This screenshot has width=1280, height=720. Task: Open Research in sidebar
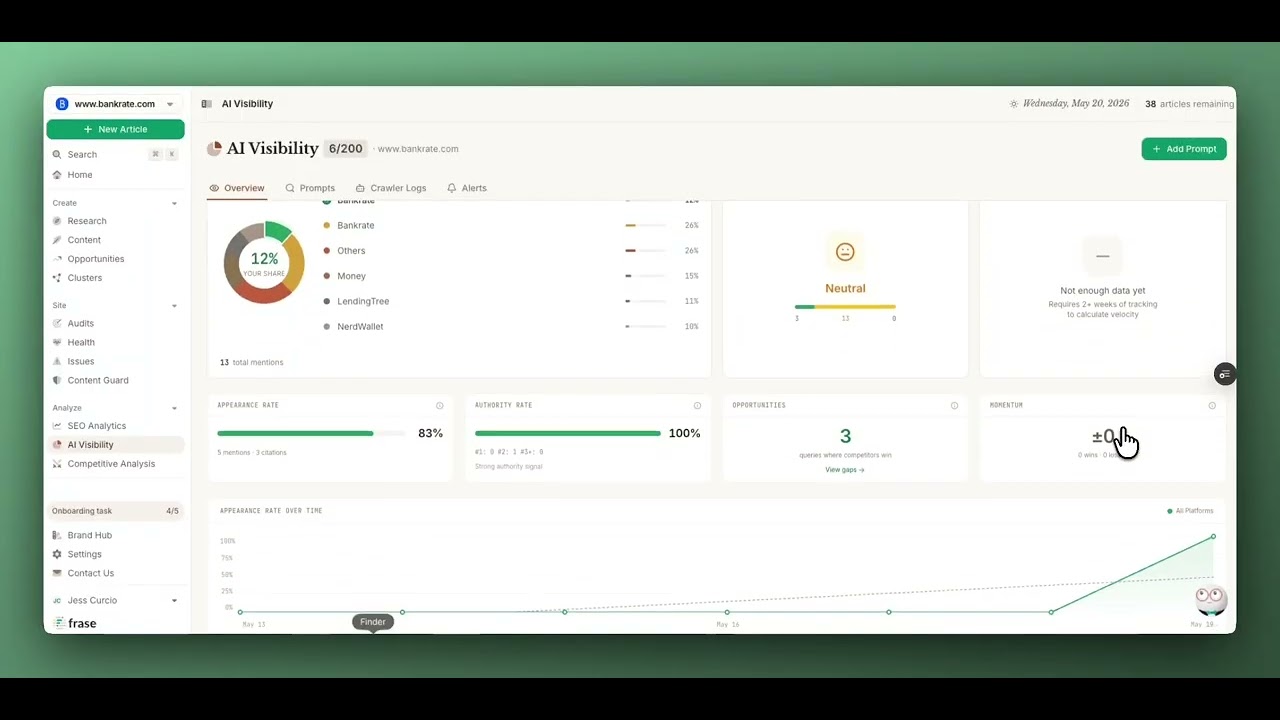[x=87, y=221]
